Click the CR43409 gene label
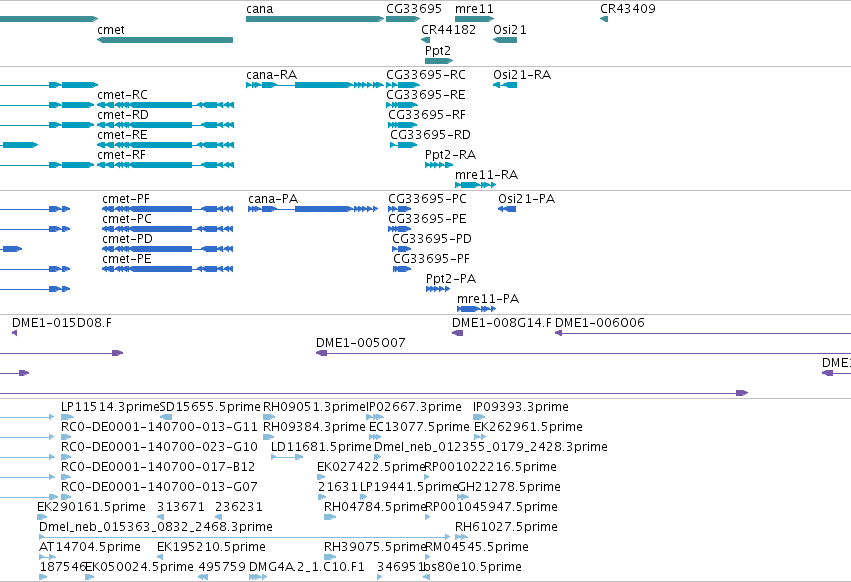 627,9
